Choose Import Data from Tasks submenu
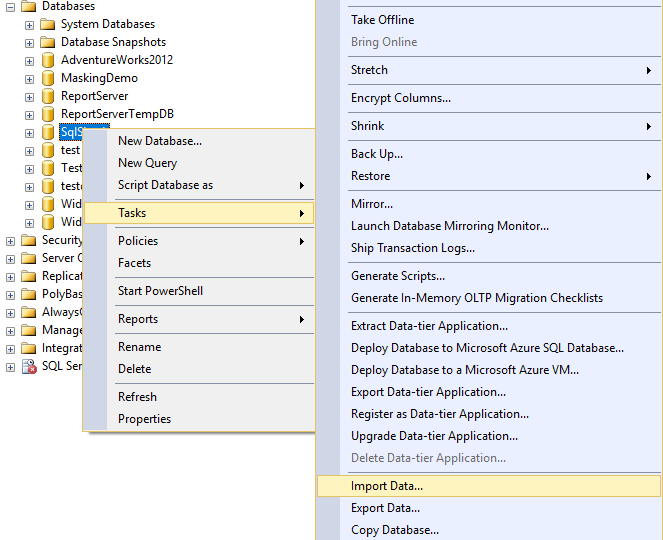 point(387,486)
